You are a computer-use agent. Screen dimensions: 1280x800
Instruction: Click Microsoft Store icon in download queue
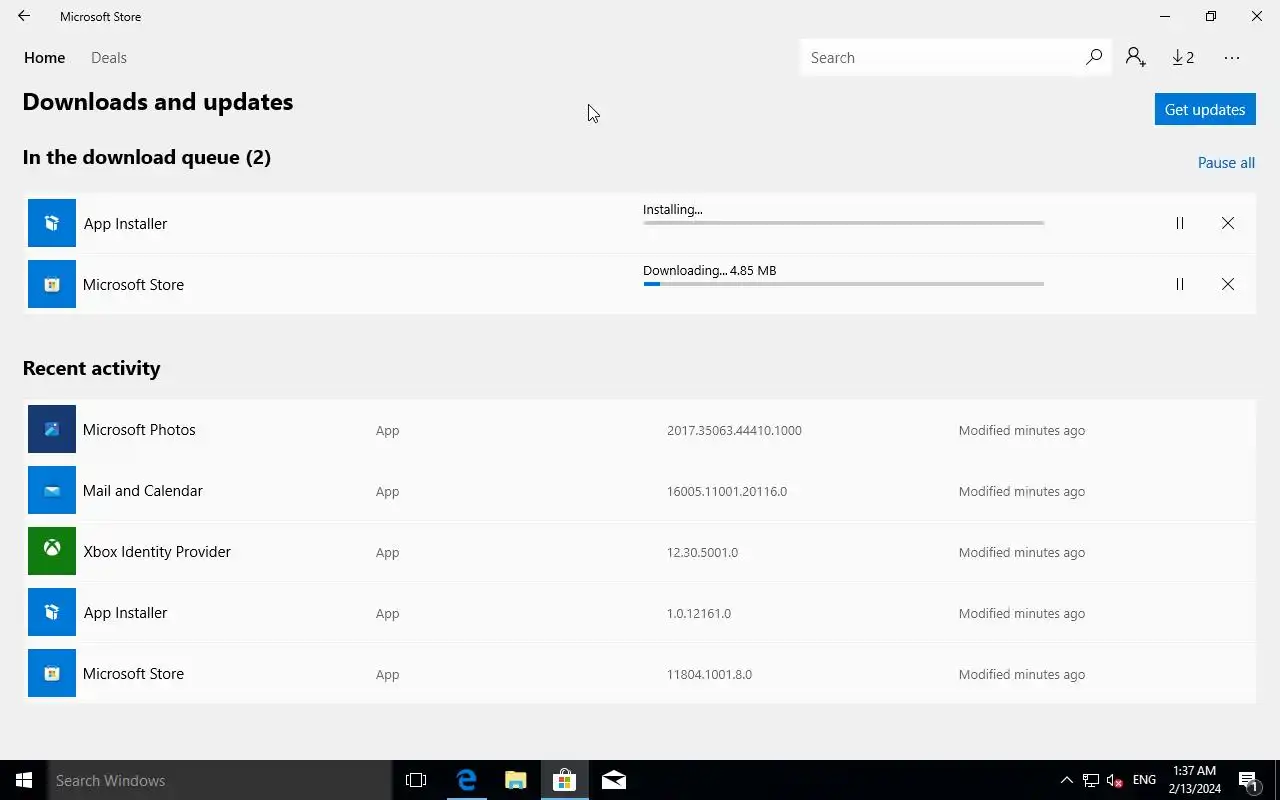(52, 284)
